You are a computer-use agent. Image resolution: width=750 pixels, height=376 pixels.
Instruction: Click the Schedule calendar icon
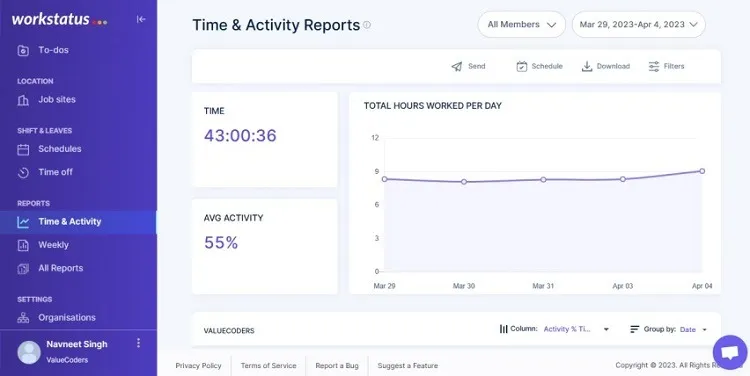point(521,66)
